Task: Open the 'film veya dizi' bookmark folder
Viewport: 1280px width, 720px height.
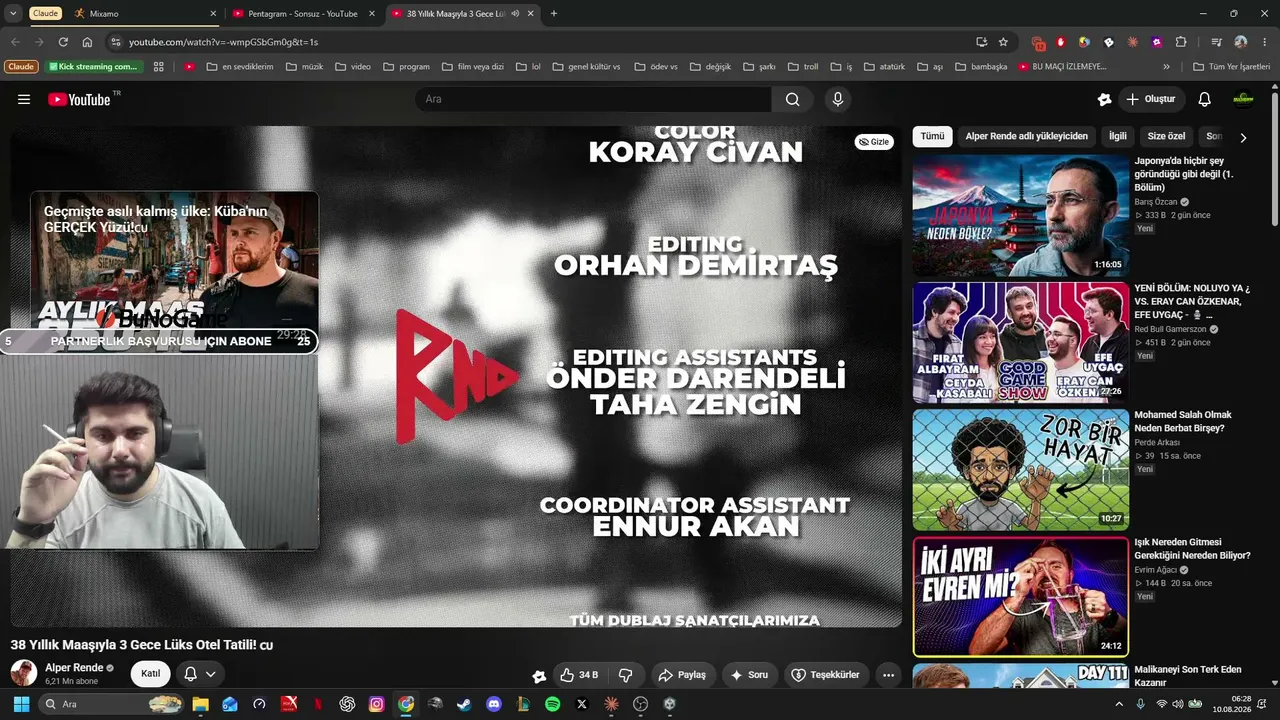Action: [472, 67]
